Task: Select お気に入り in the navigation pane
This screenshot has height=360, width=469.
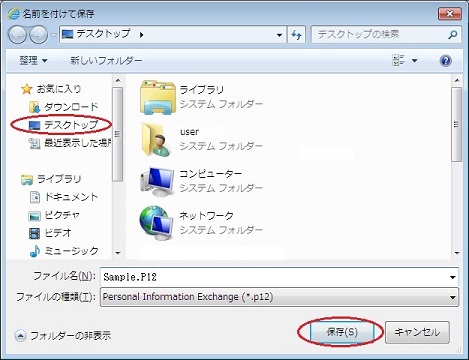Action: point(59,89)
